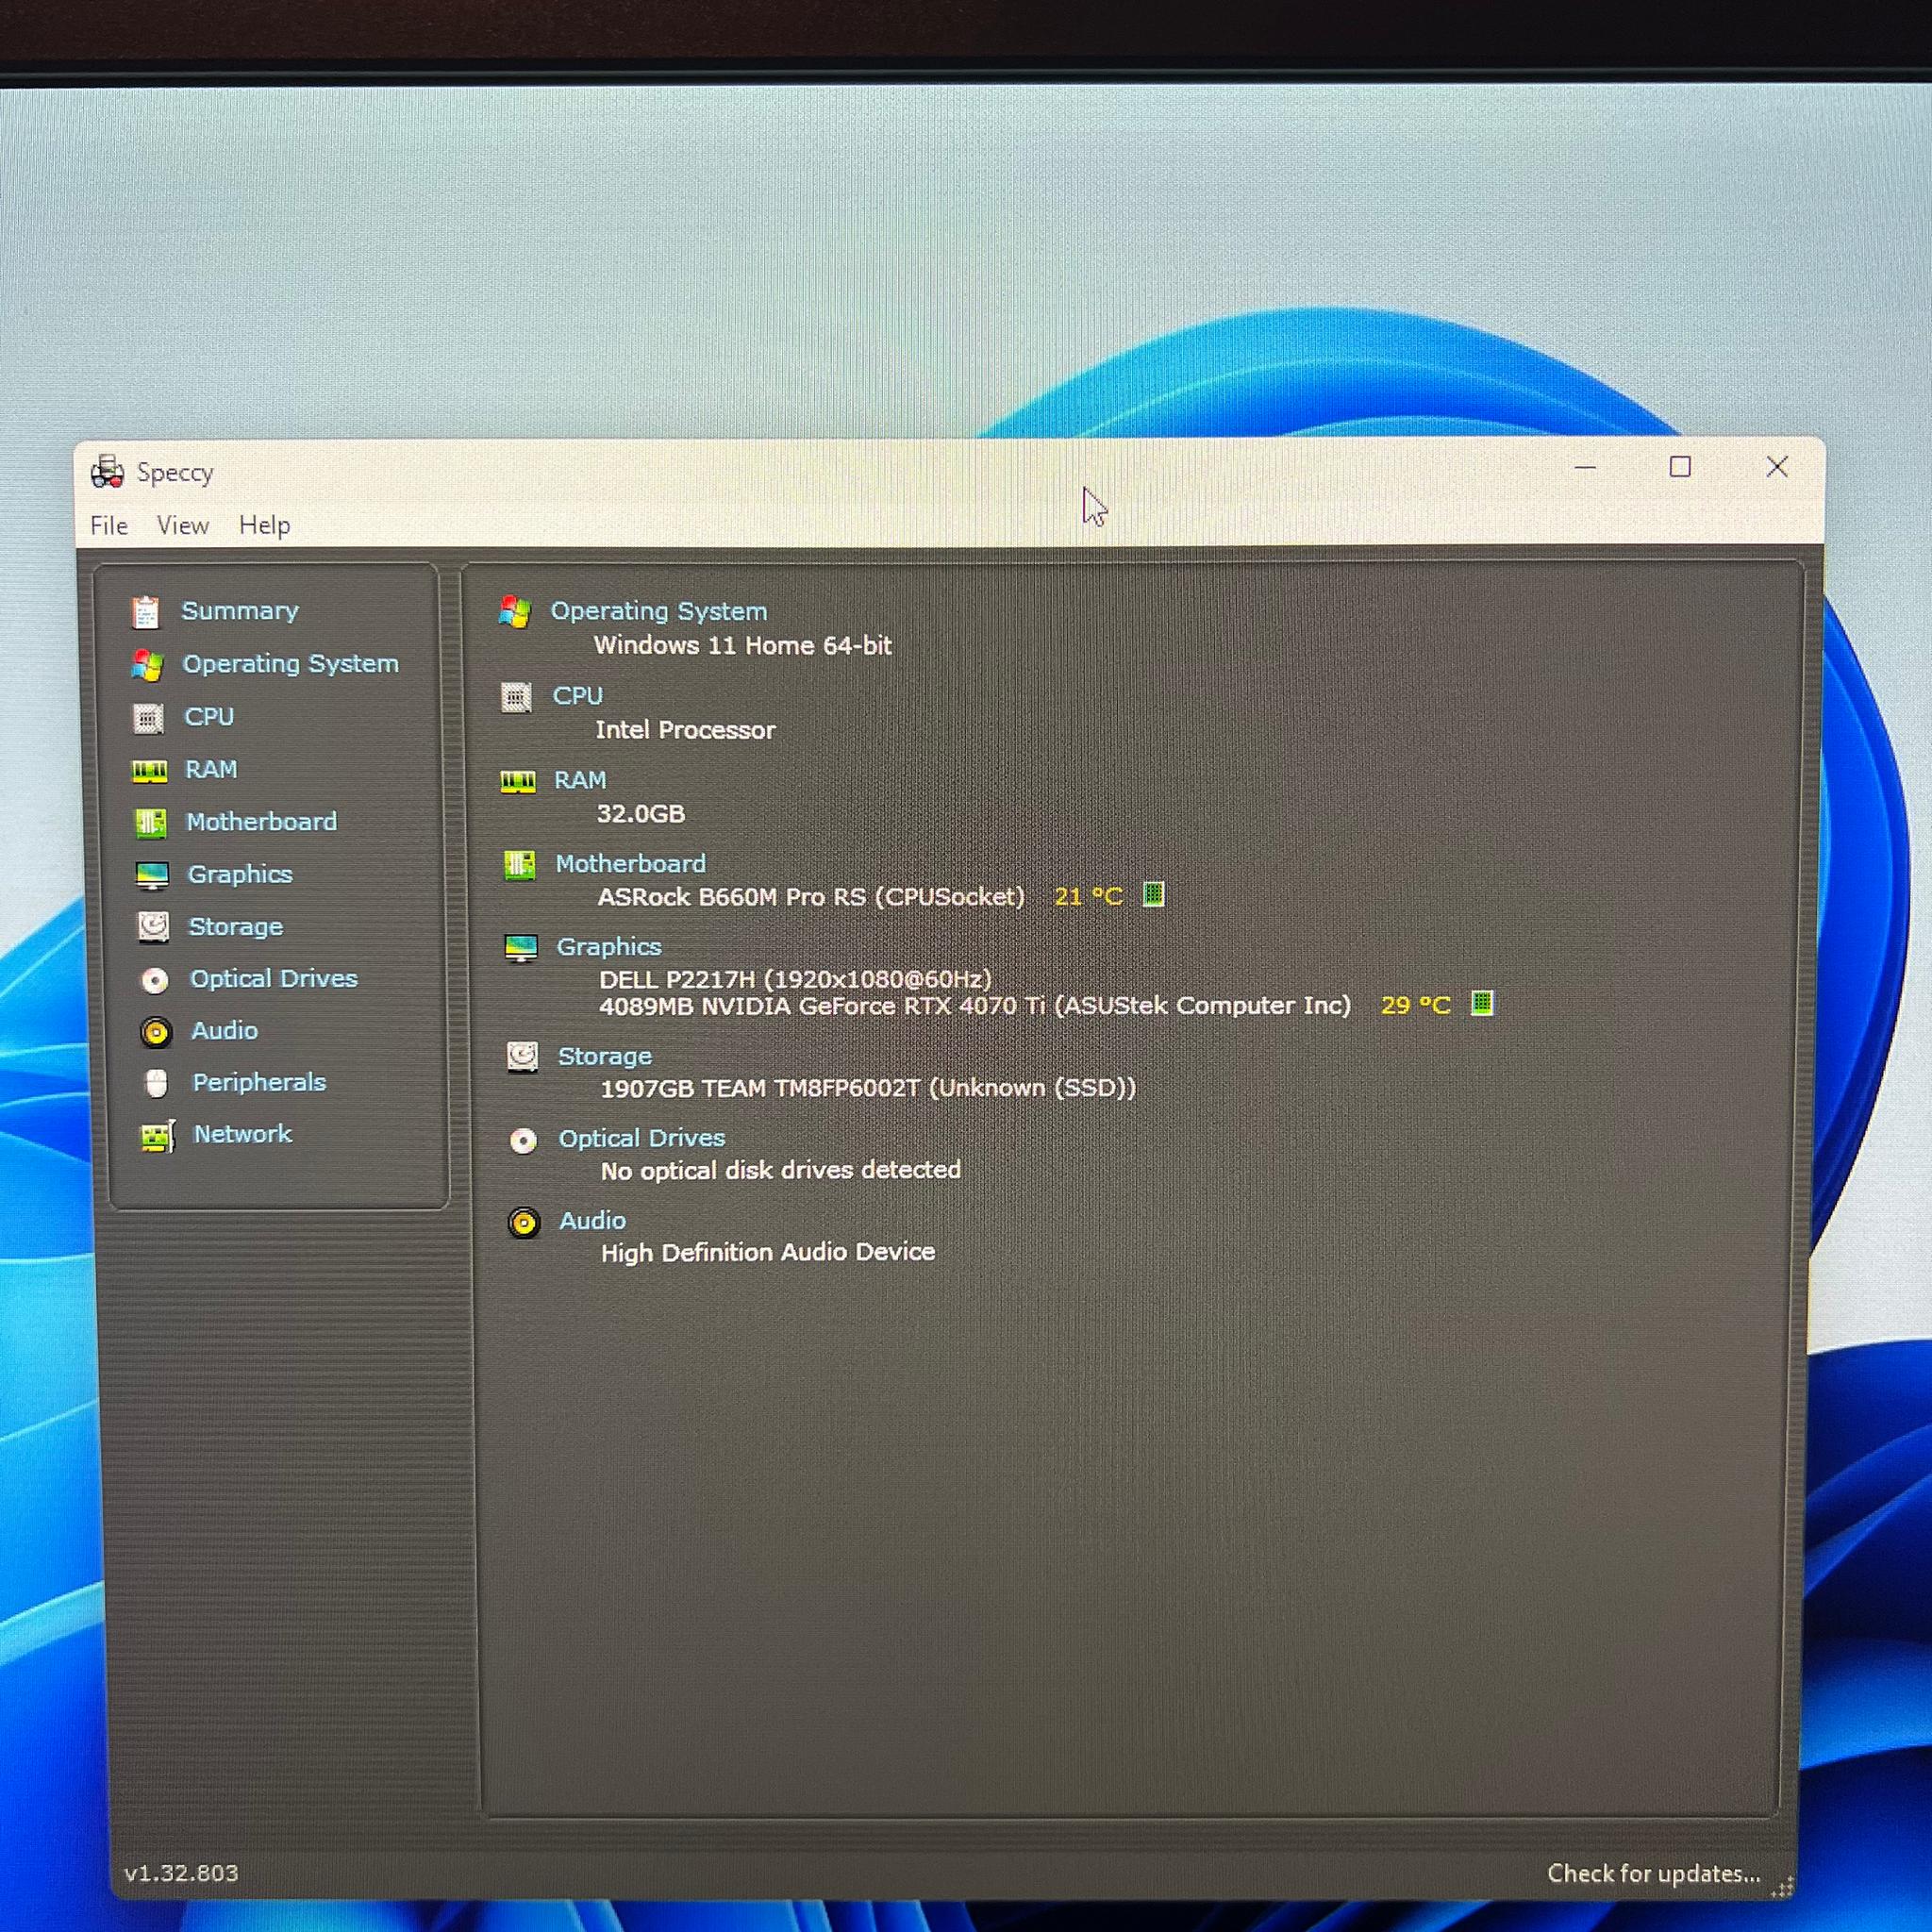The width and height of the screenshot is (1932, 1932).
Task: Open the Network section in sidebar
Action: 242,1134
